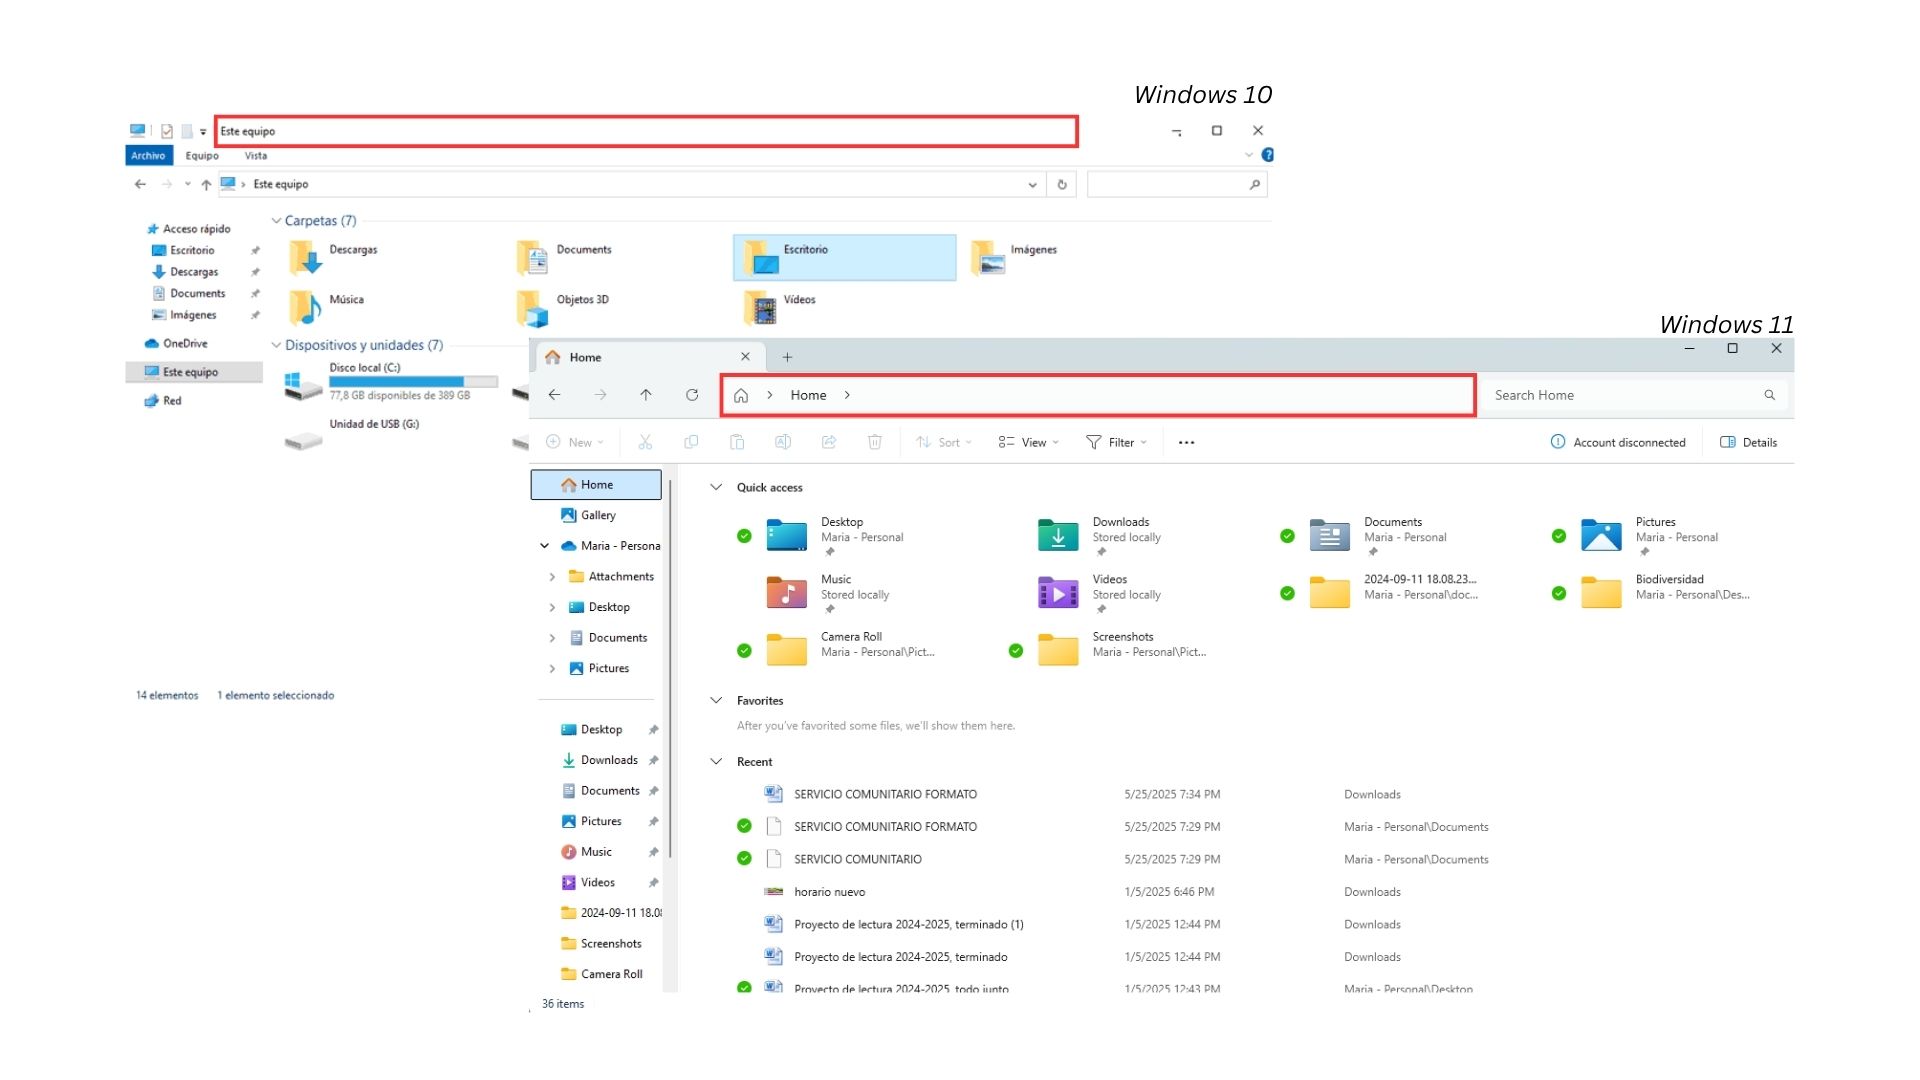
Task: Click the up arrow navigation icon in Windows 11
Action: [x=646, y=395]
